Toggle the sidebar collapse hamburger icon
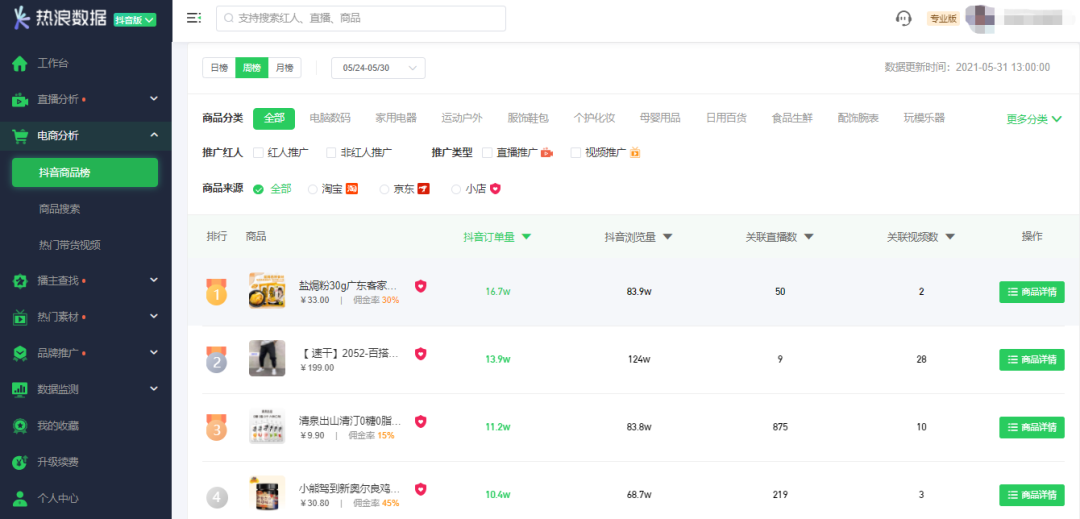 click(x=194, y=19)
